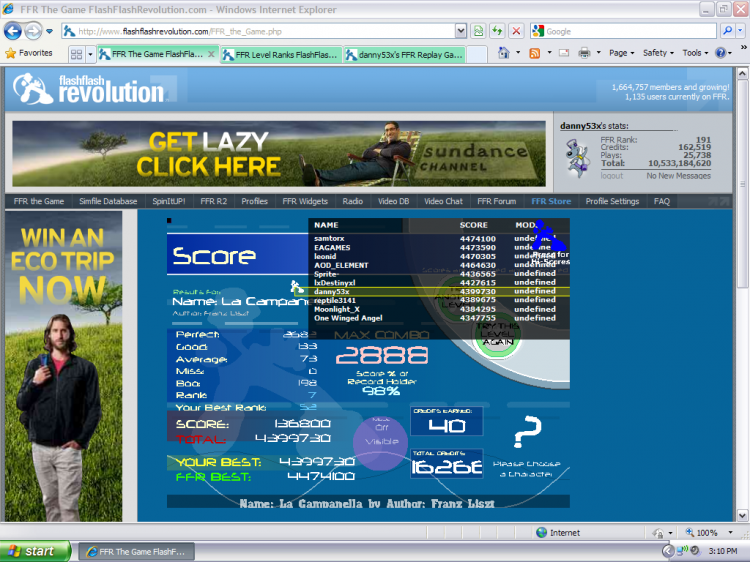Open the Windows Start button

pos(35,551)
